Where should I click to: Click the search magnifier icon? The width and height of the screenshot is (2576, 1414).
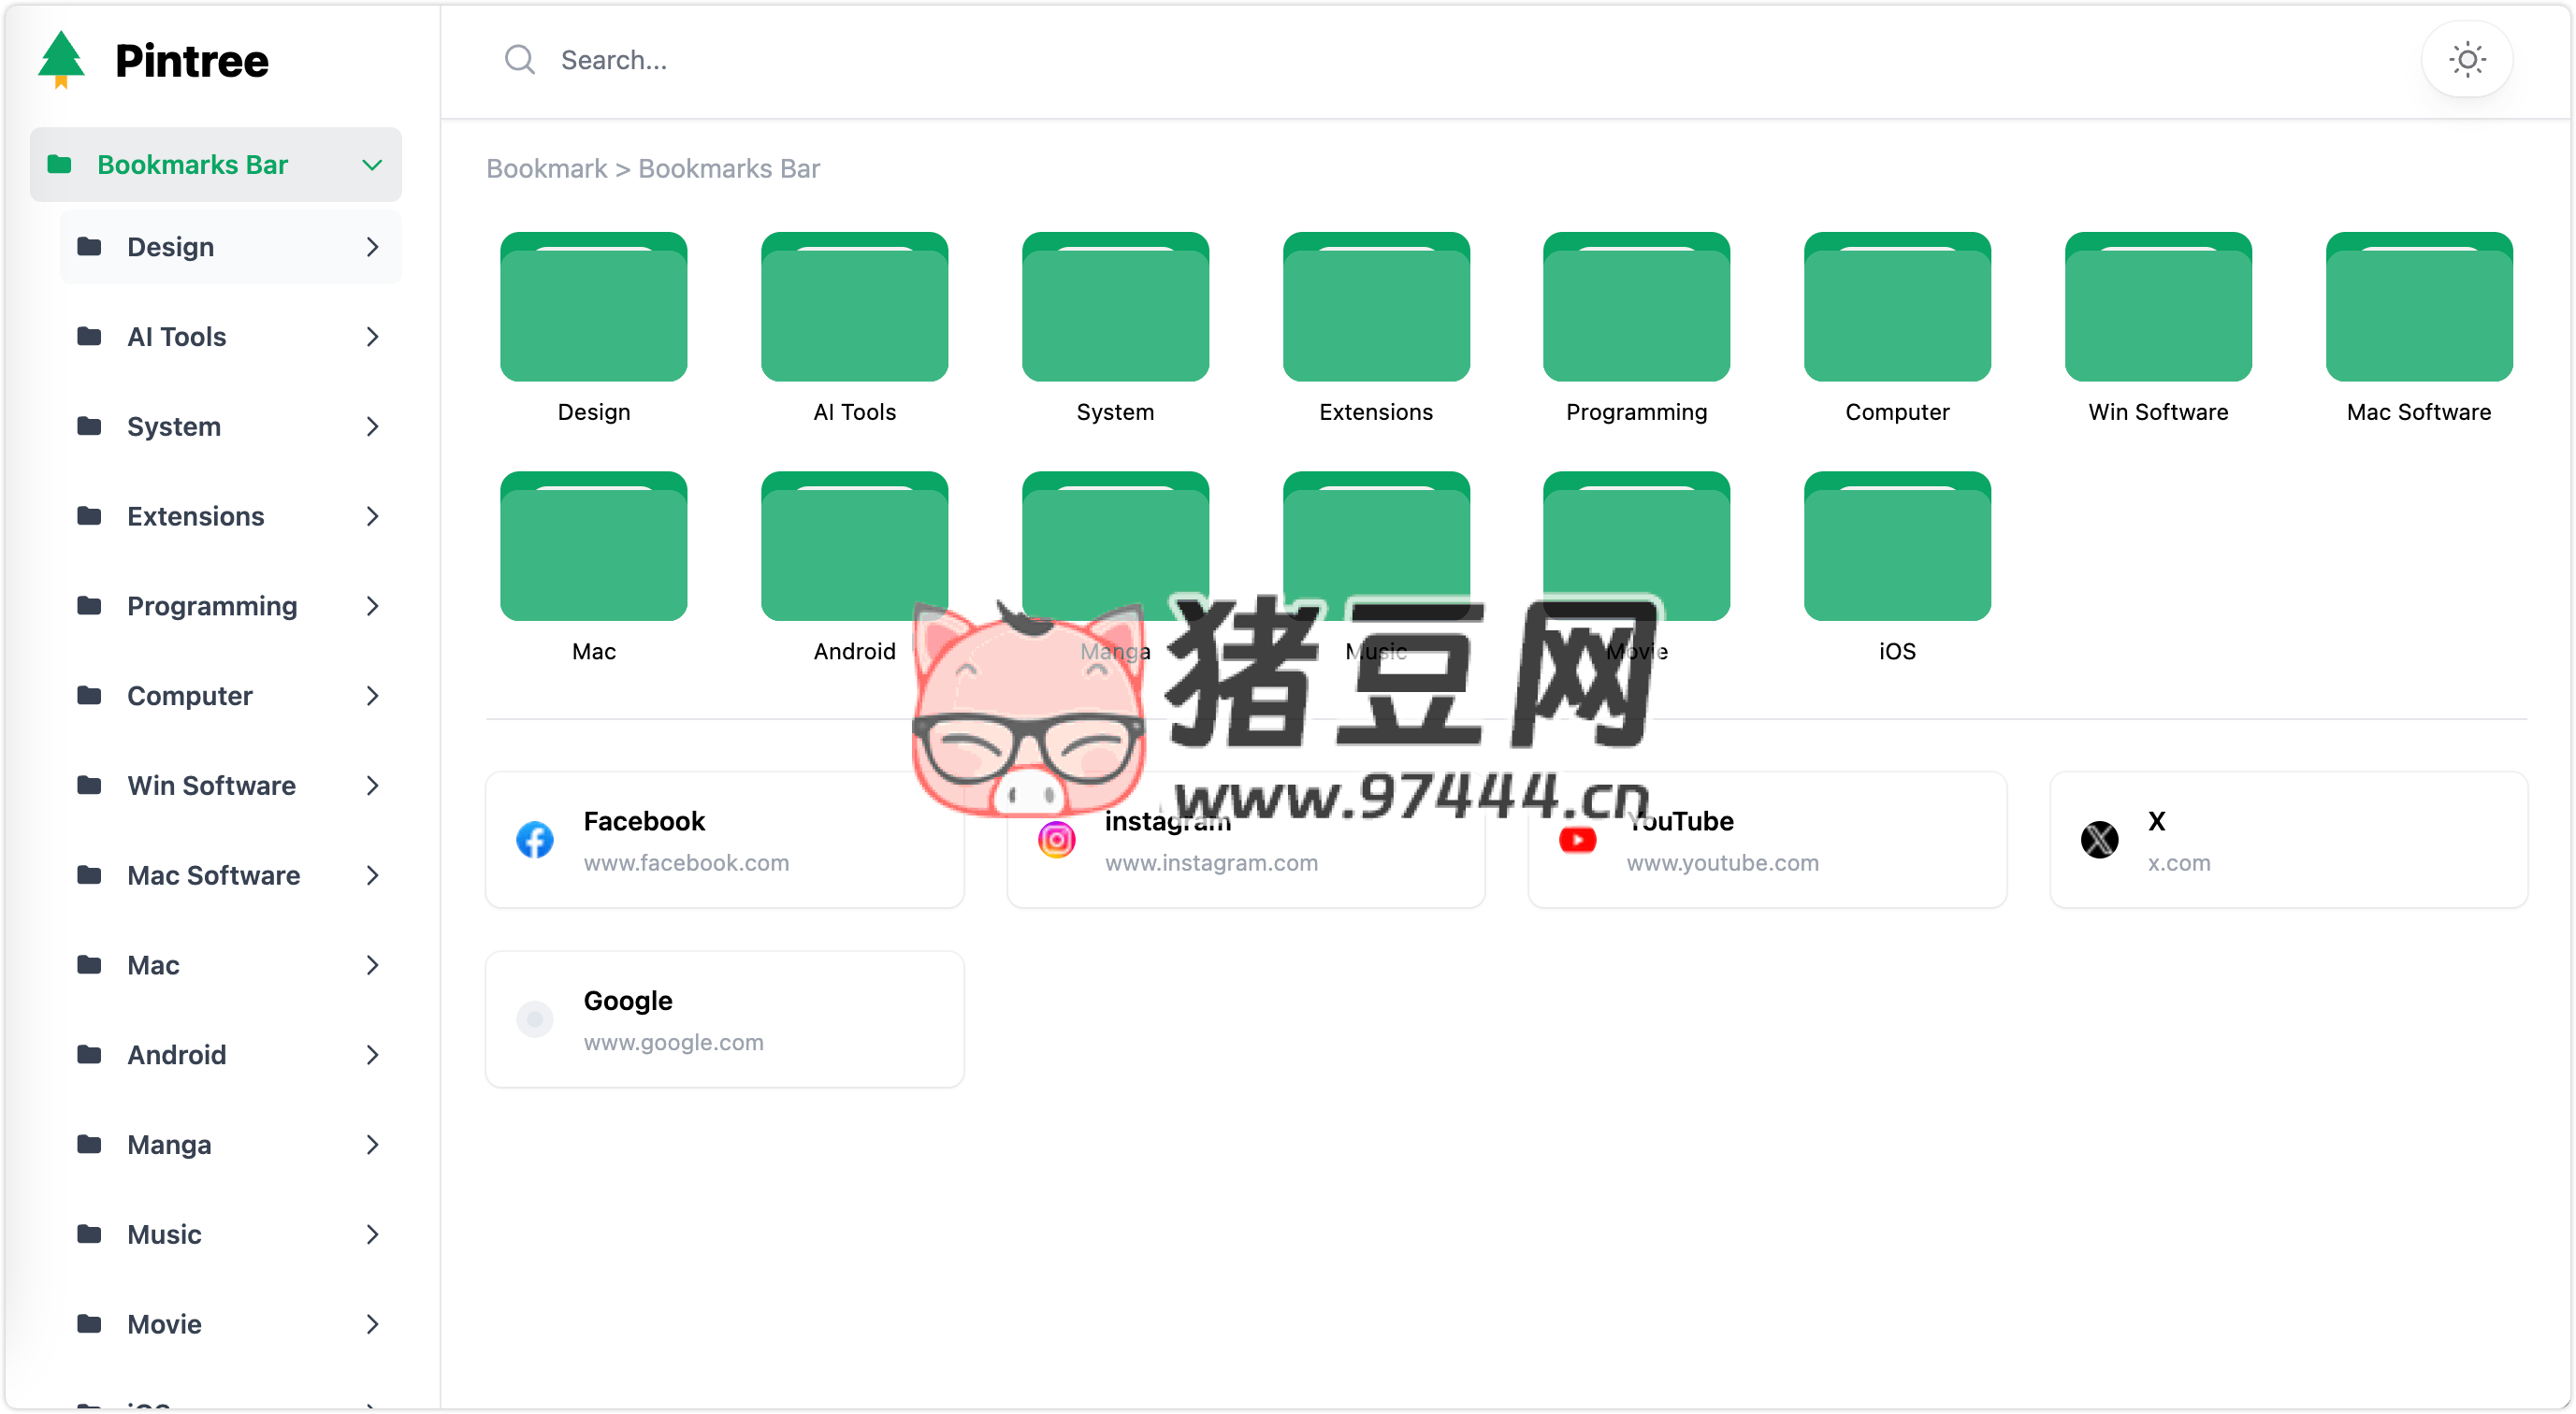click(519, 60)
